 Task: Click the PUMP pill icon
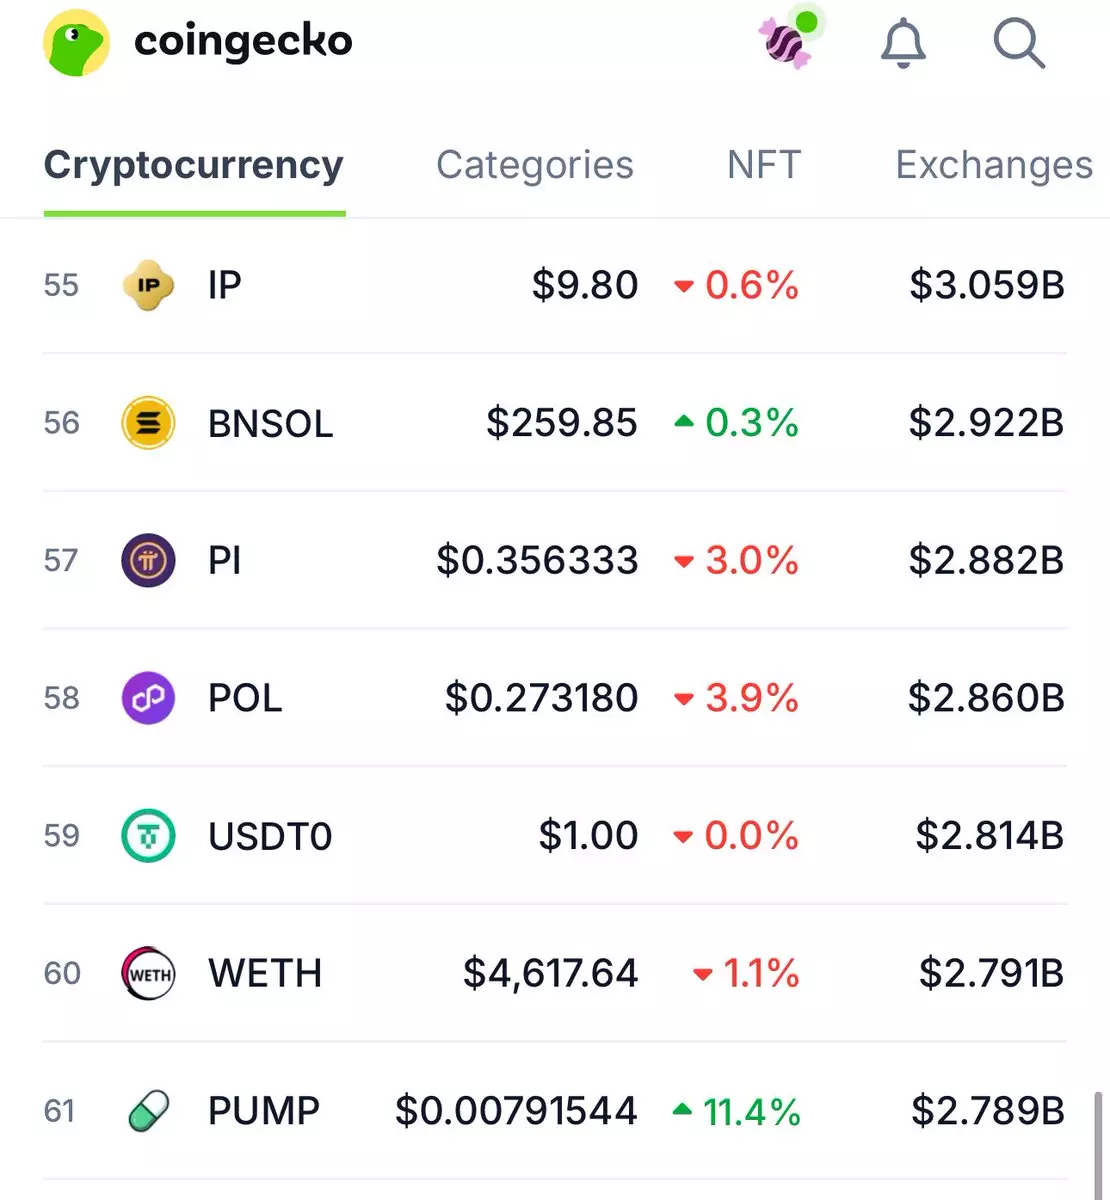[x=148, y=1111]
